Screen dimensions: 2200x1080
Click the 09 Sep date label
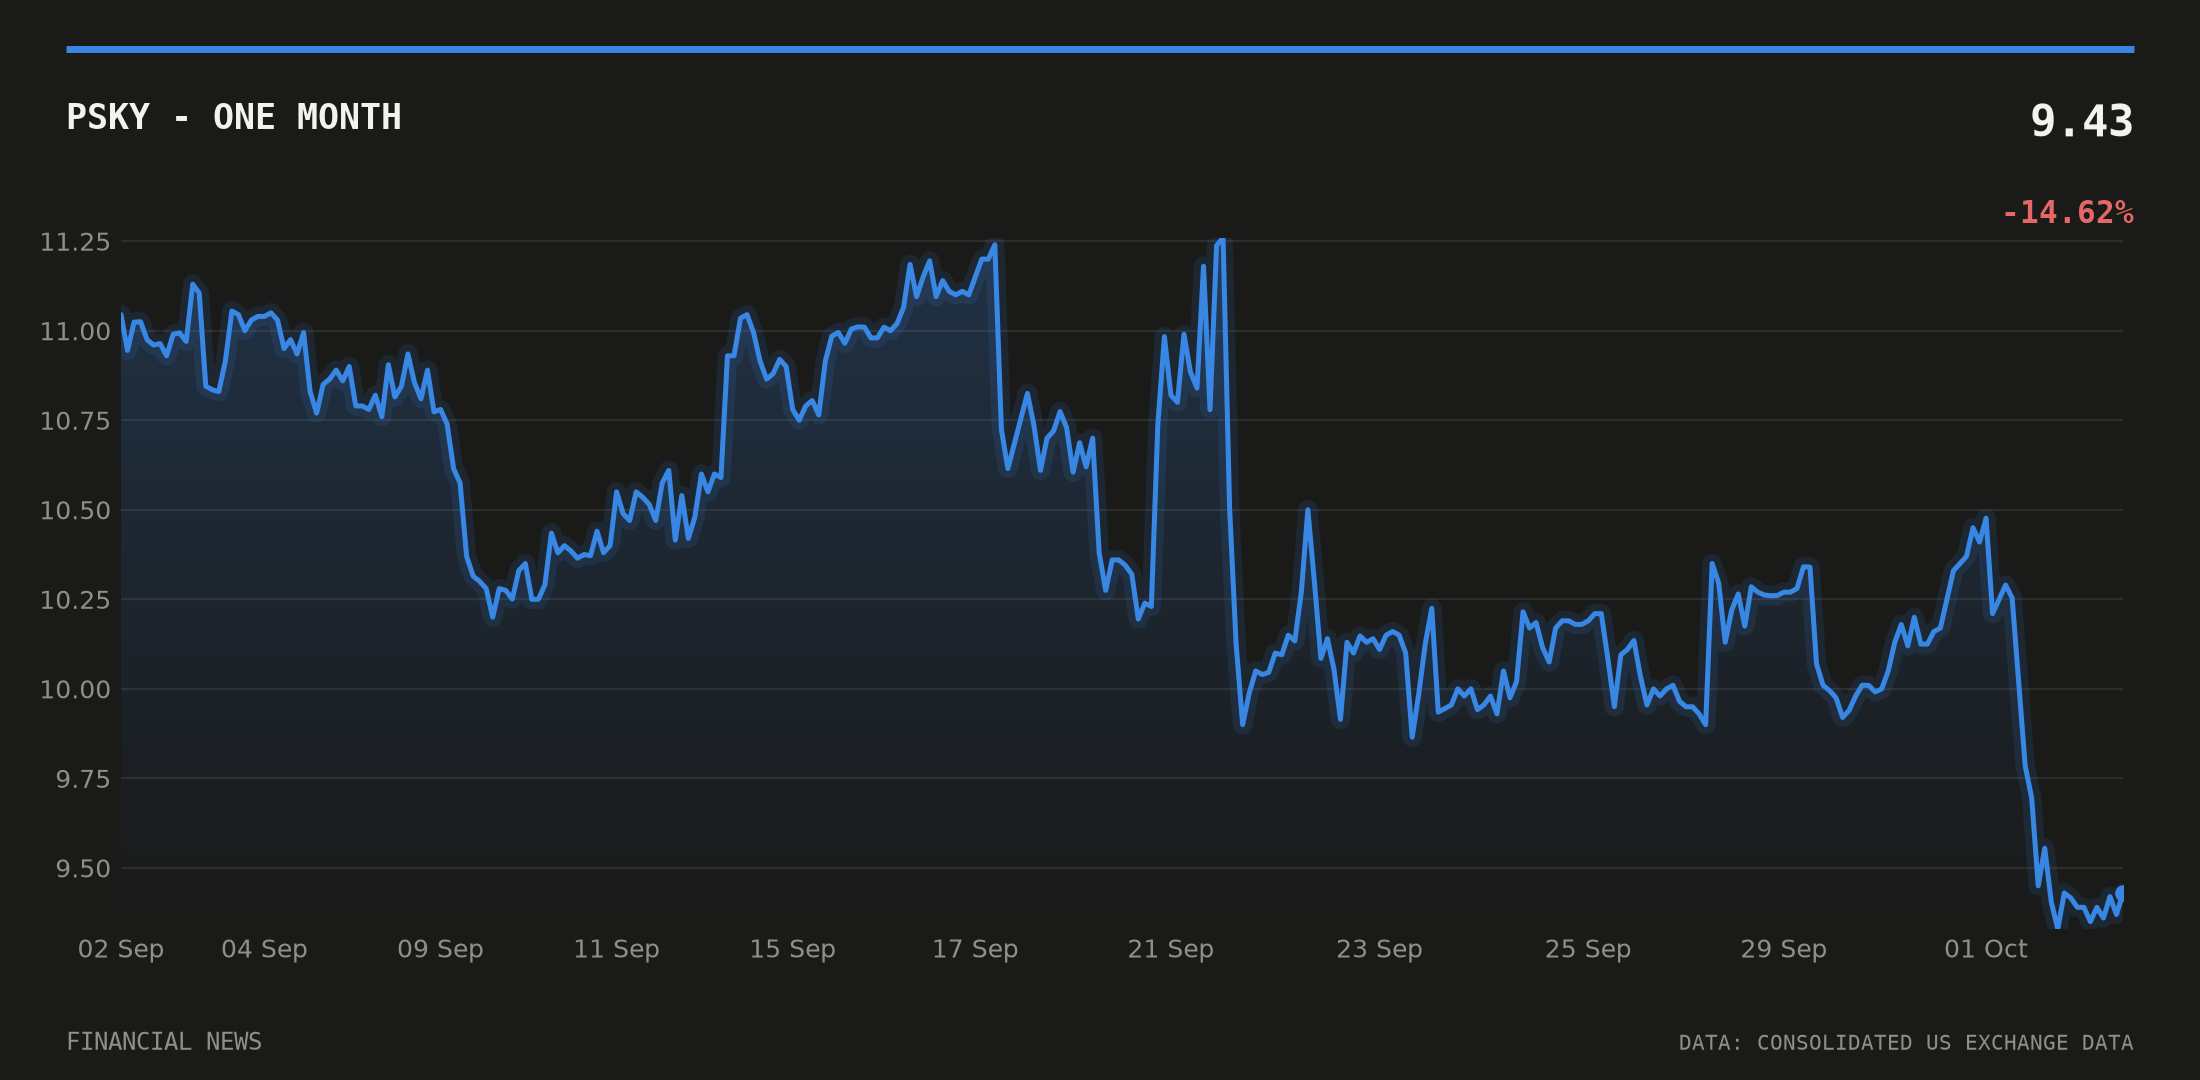click(x=440, y=949)
